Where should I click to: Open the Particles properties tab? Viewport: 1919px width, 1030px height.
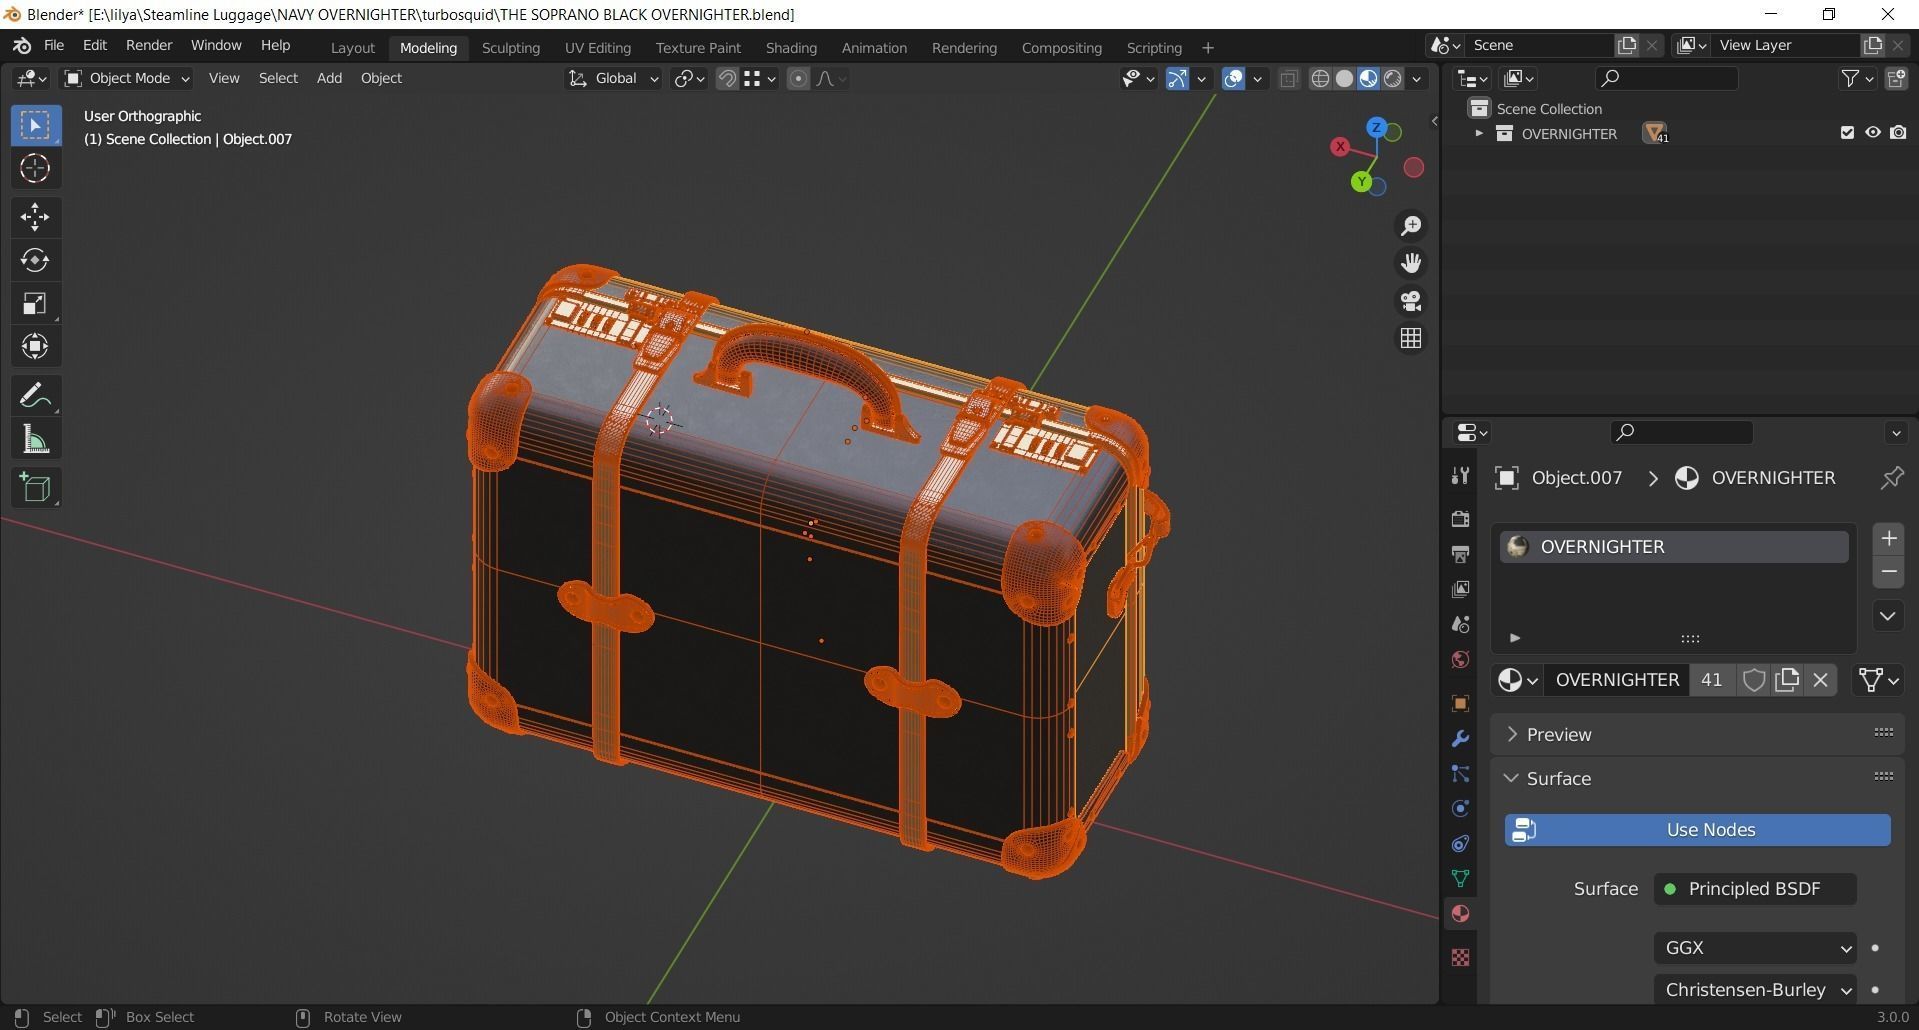point(1460,774)
